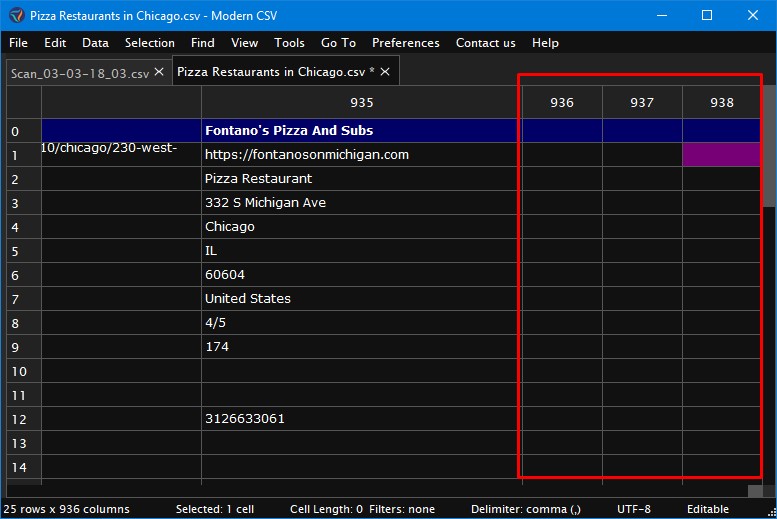The width and height of the screenshot is (777, 519).
Task: Open the Help menu
Action: point(545,43)
